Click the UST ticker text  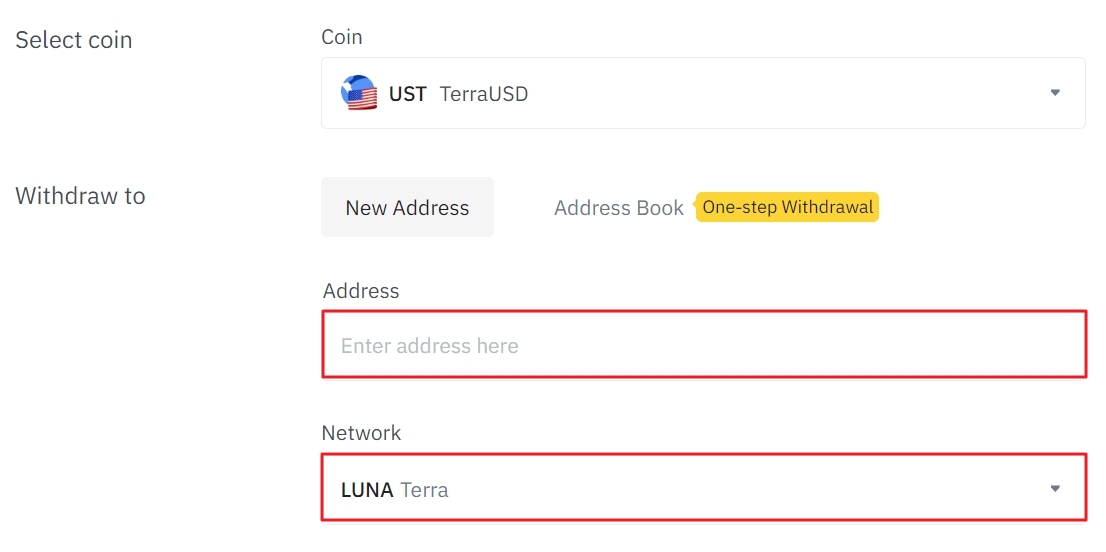coord(407,94)
